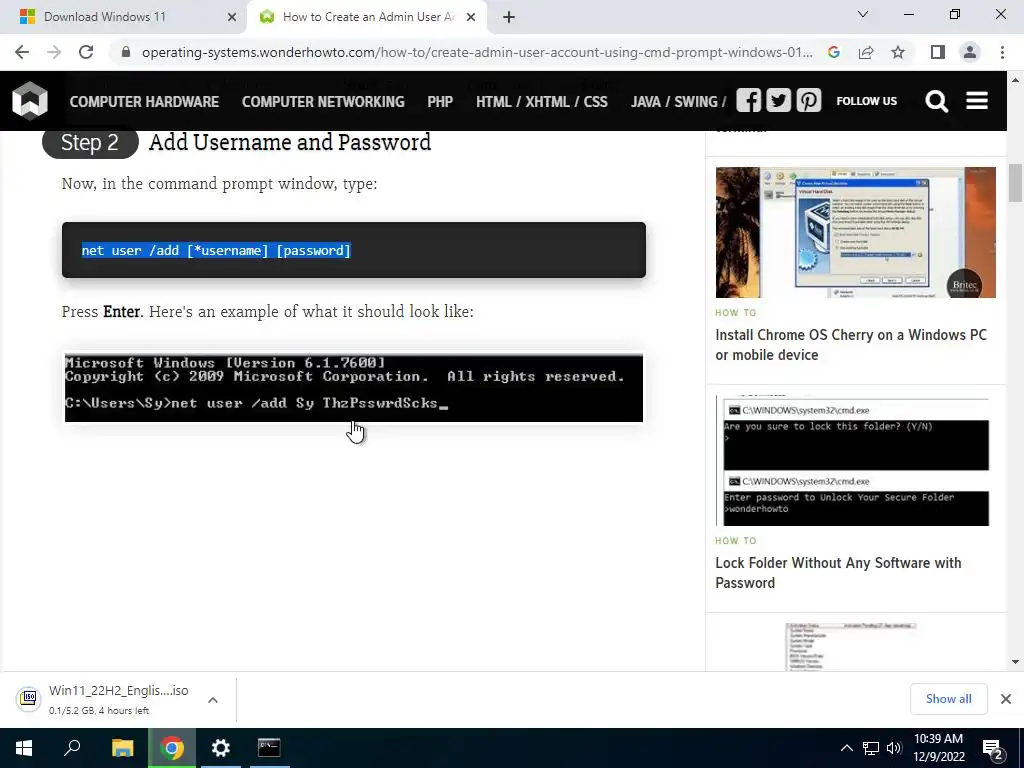
Task: Click the scrollbar up arrow
Action: (x=1016, y=80)
